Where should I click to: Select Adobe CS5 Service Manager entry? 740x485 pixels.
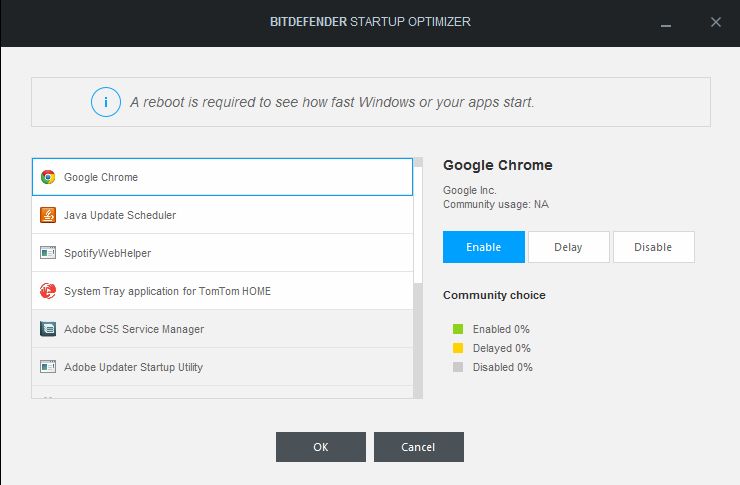(x=222, y=329)
